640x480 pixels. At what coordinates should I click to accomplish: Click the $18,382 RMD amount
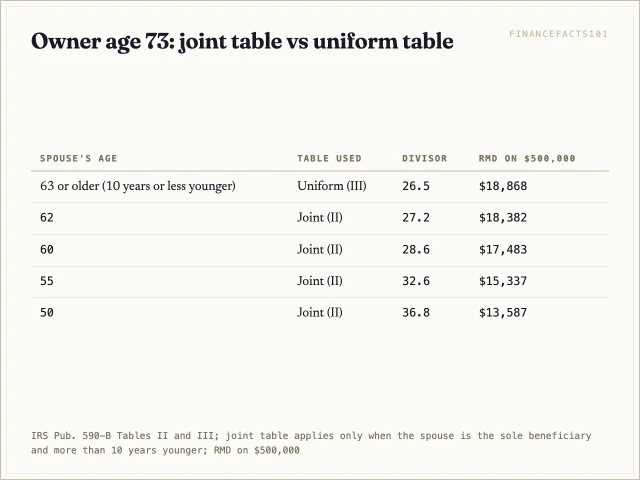coord(503,218)
